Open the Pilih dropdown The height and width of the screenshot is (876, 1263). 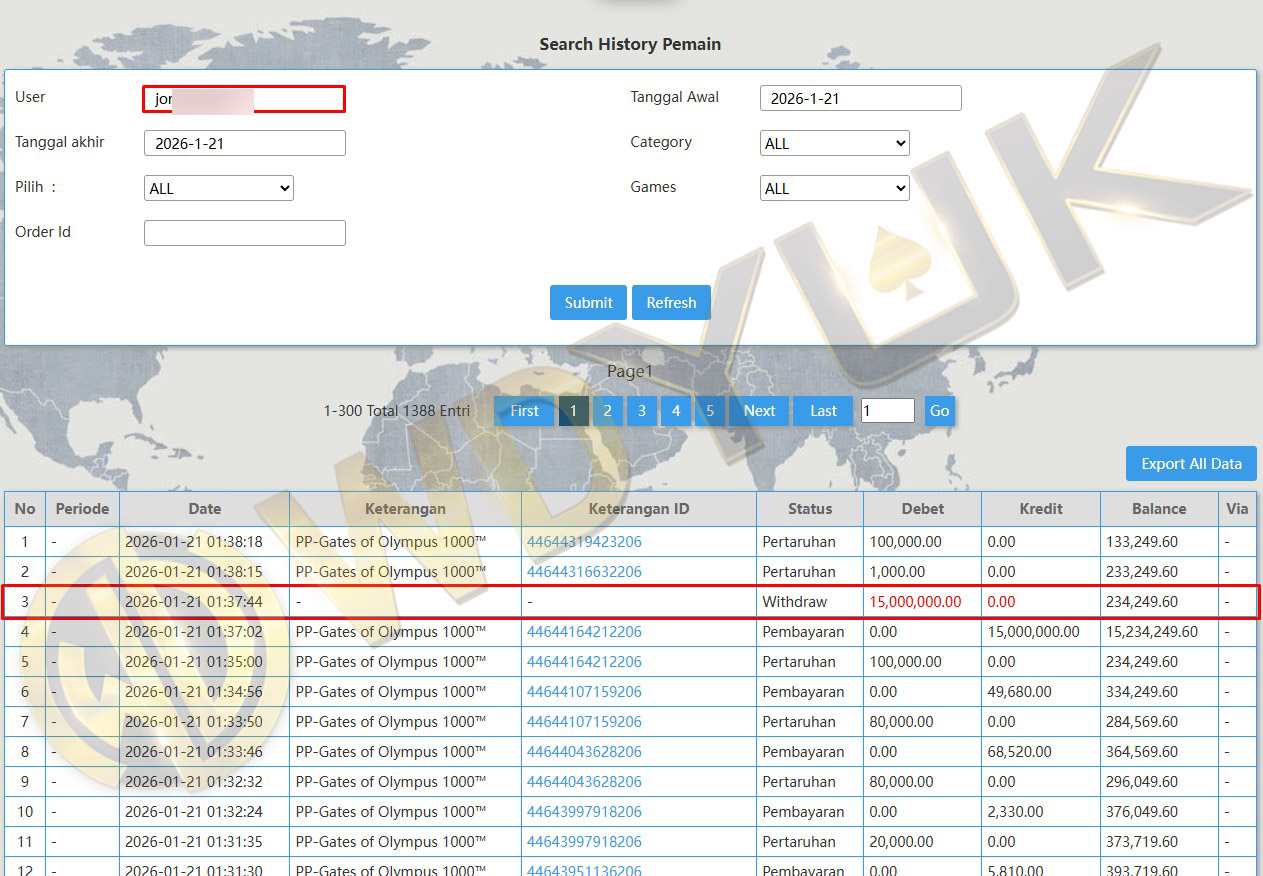click(x=219, y=188)
